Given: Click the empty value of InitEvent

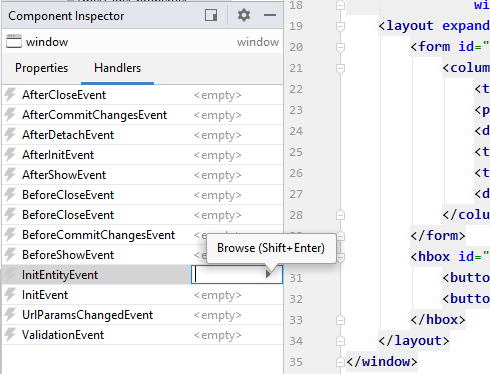Looking at the screenshot, I should click(x=217, y=295).
